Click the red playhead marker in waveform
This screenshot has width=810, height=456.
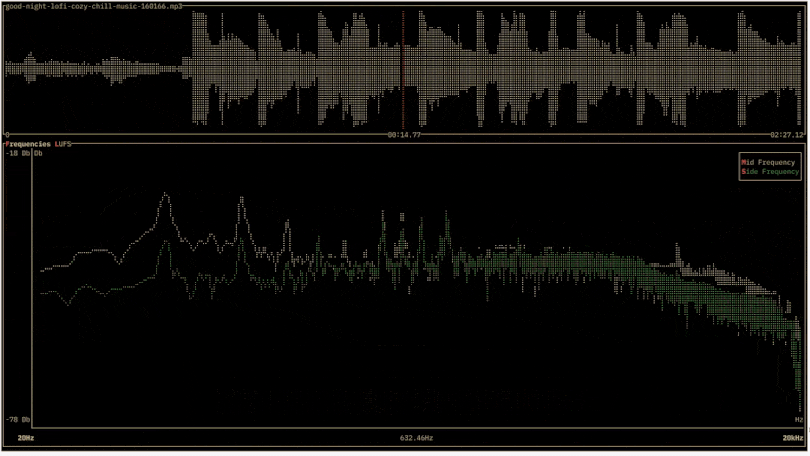click(x=403, y=70)
